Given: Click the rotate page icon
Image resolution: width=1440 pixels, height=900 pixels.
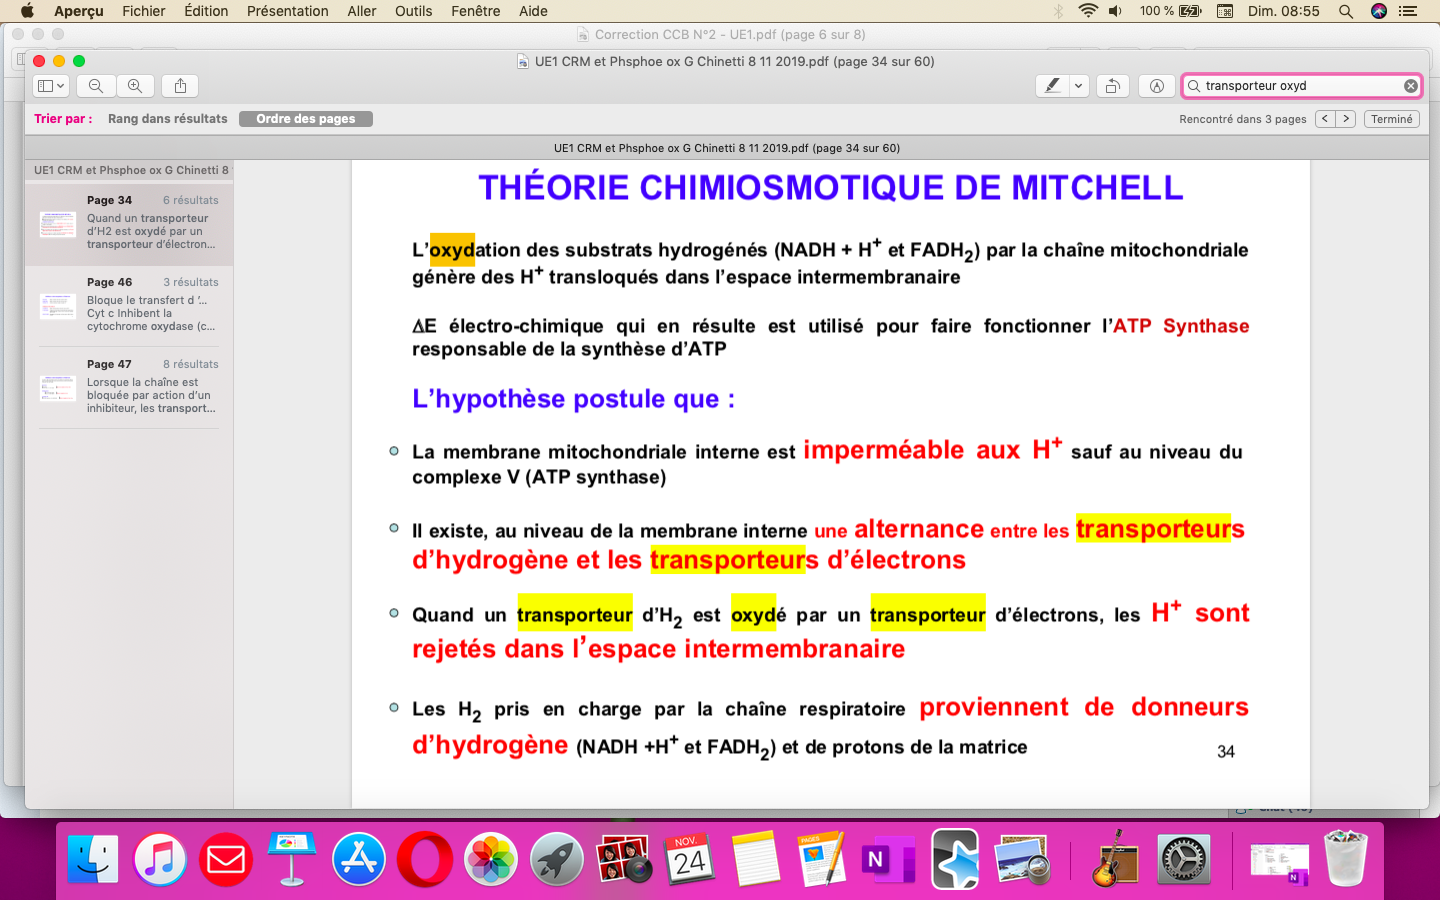Looking at the screenshot, I should [1112, 86].
